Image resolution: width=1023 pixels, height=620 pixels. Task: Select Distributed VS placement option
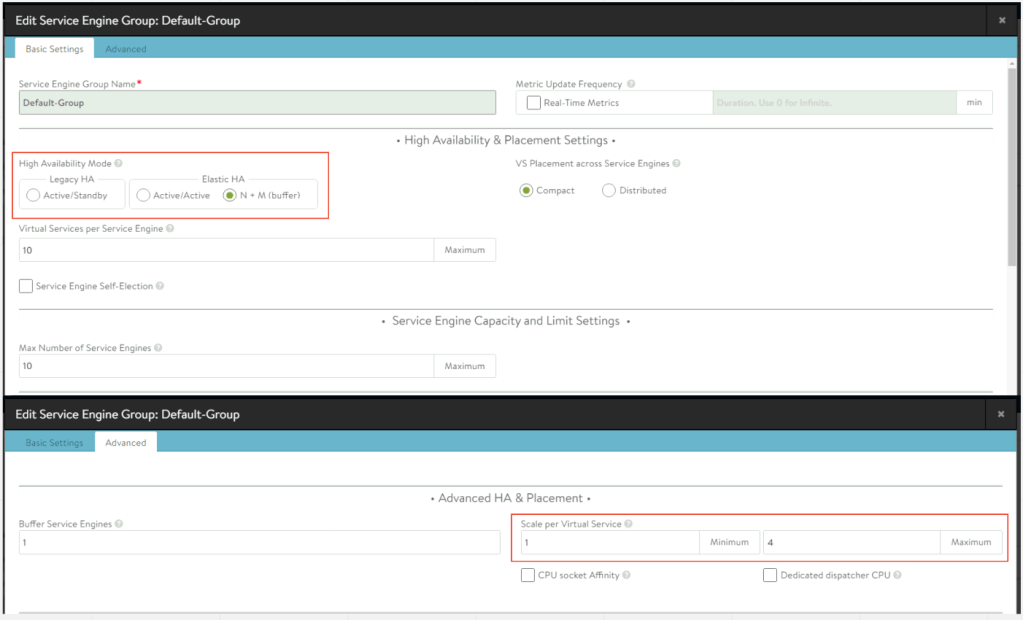click(x=609, y=190)
